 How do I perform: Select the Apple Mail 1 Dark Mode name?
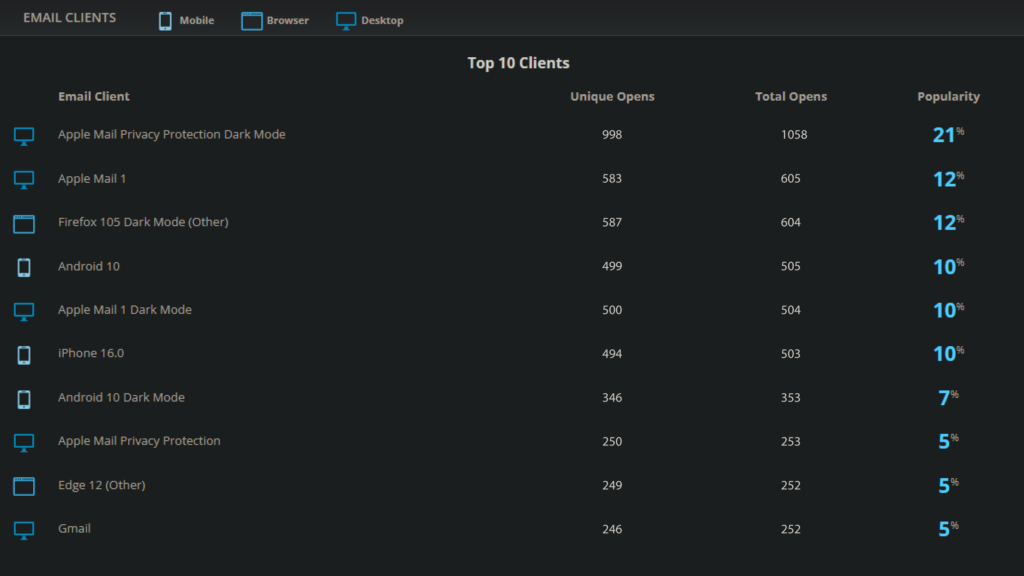point(125,310)
